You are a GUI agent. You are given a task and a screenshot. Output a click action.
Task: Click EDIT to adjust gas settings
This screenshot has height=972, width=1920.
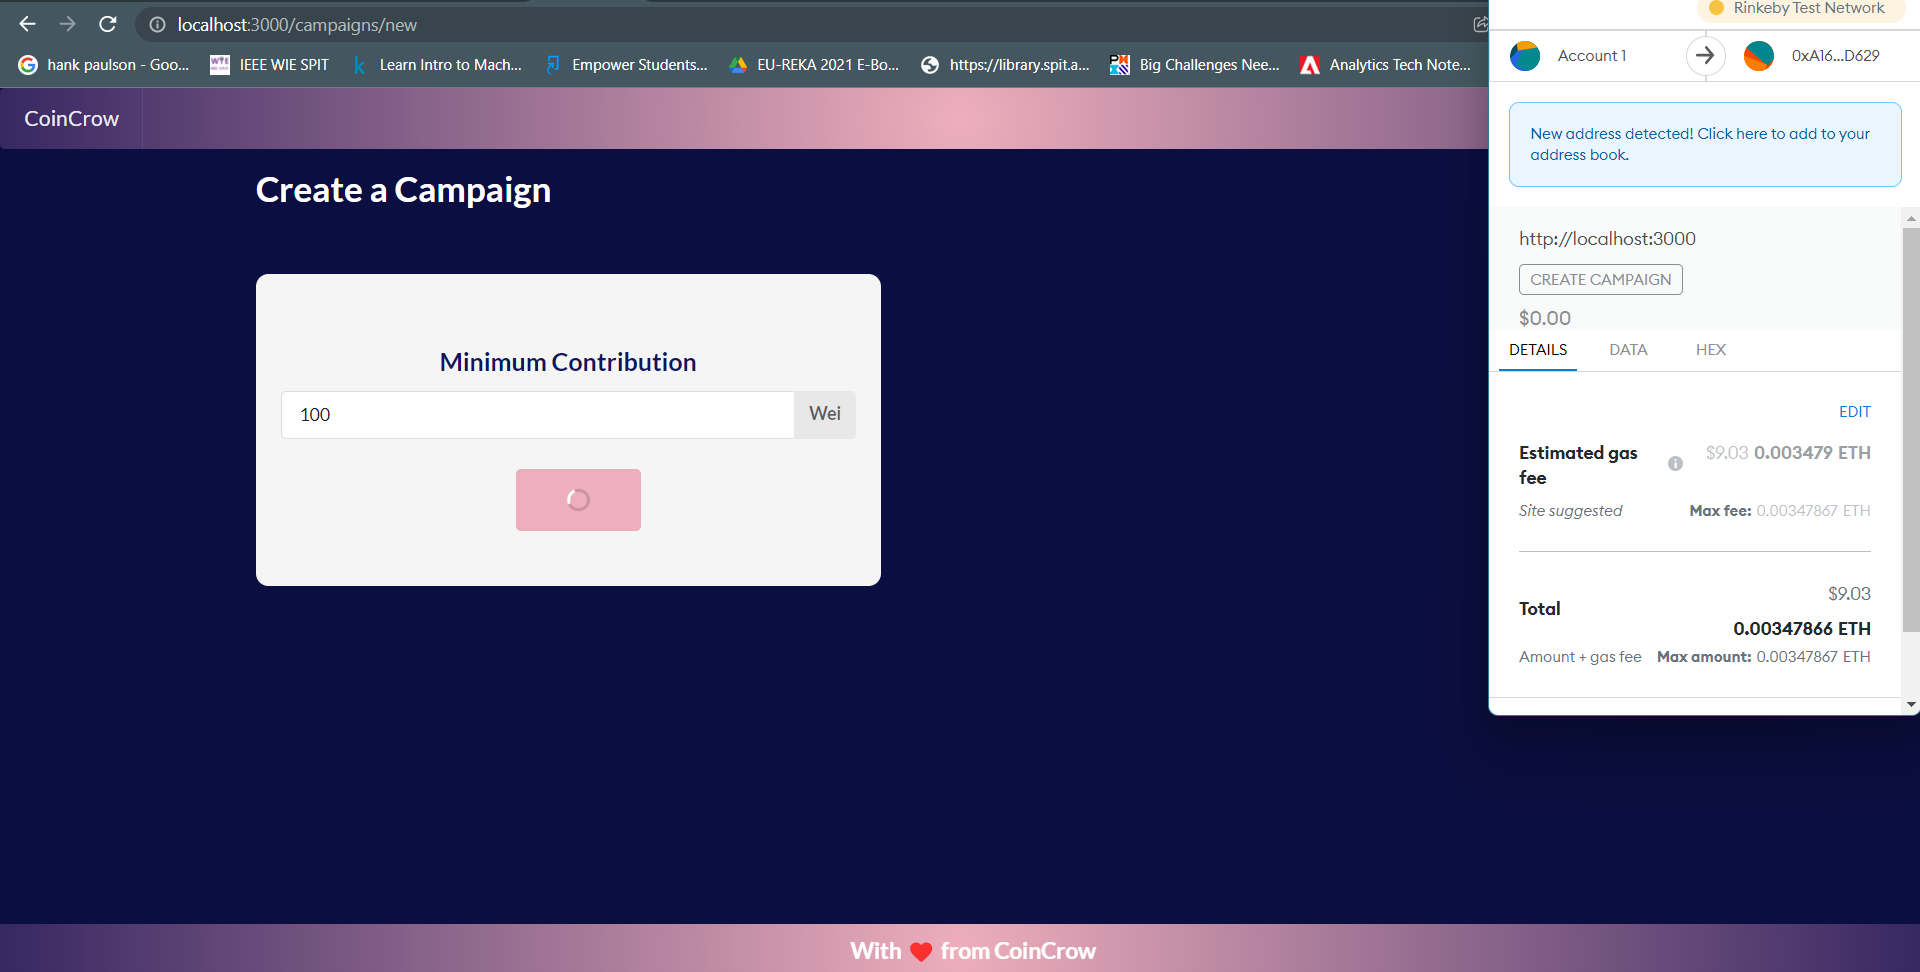pyautogui.click(x=1854, y=411)
